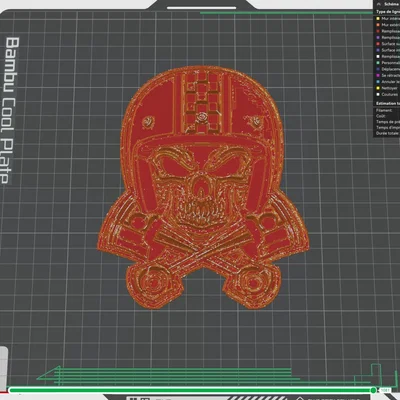Collapse the Schéma legend panel chevron
This screenshot has width=400, height=400.
coord(379,4)
